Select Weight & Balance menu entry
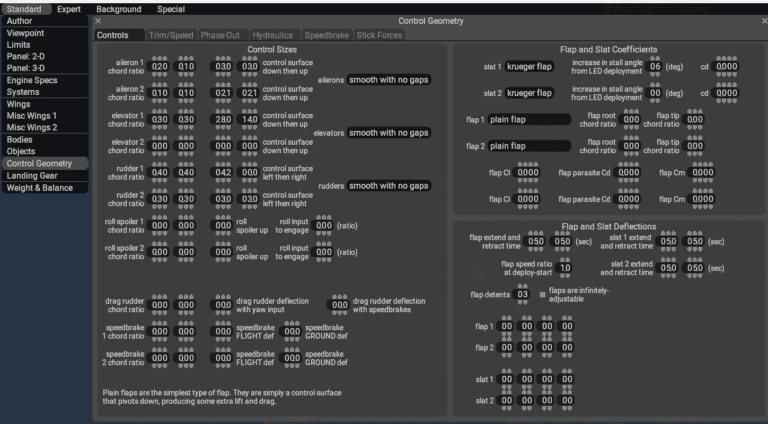This screenshot has width=768, height=424. [40, 188]
